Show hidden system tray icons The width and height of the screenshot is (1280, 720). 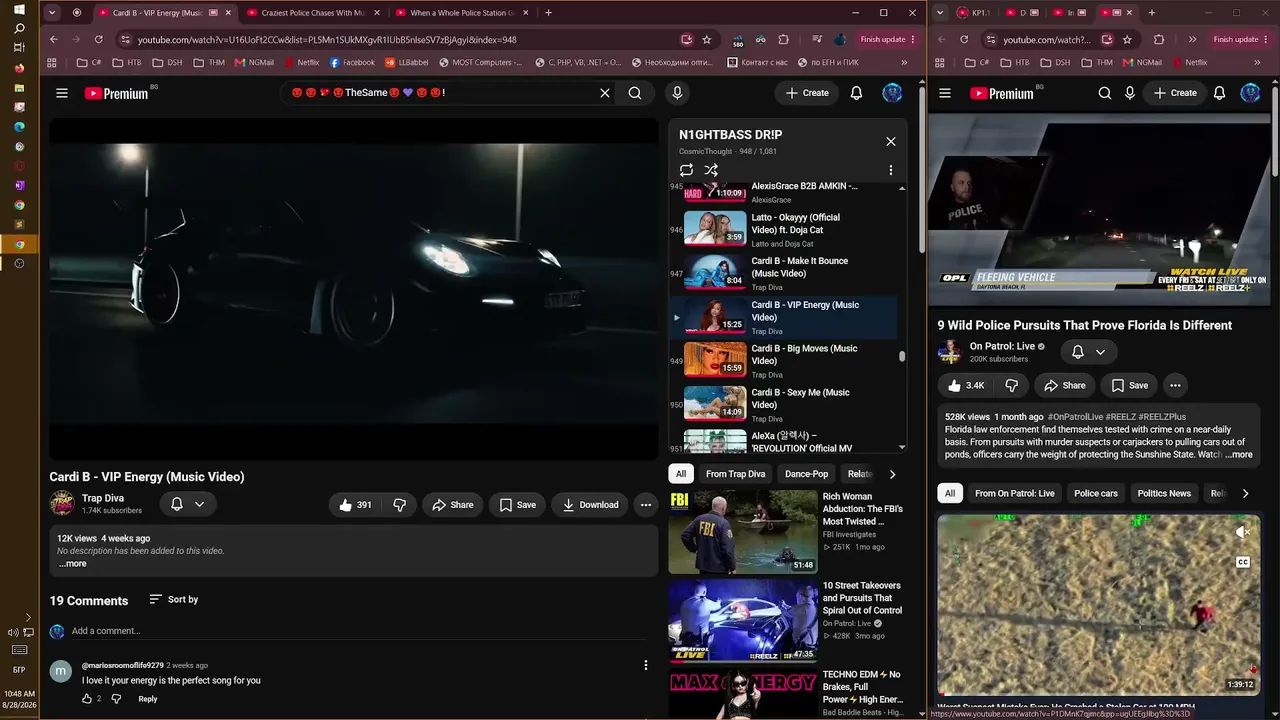27,617
